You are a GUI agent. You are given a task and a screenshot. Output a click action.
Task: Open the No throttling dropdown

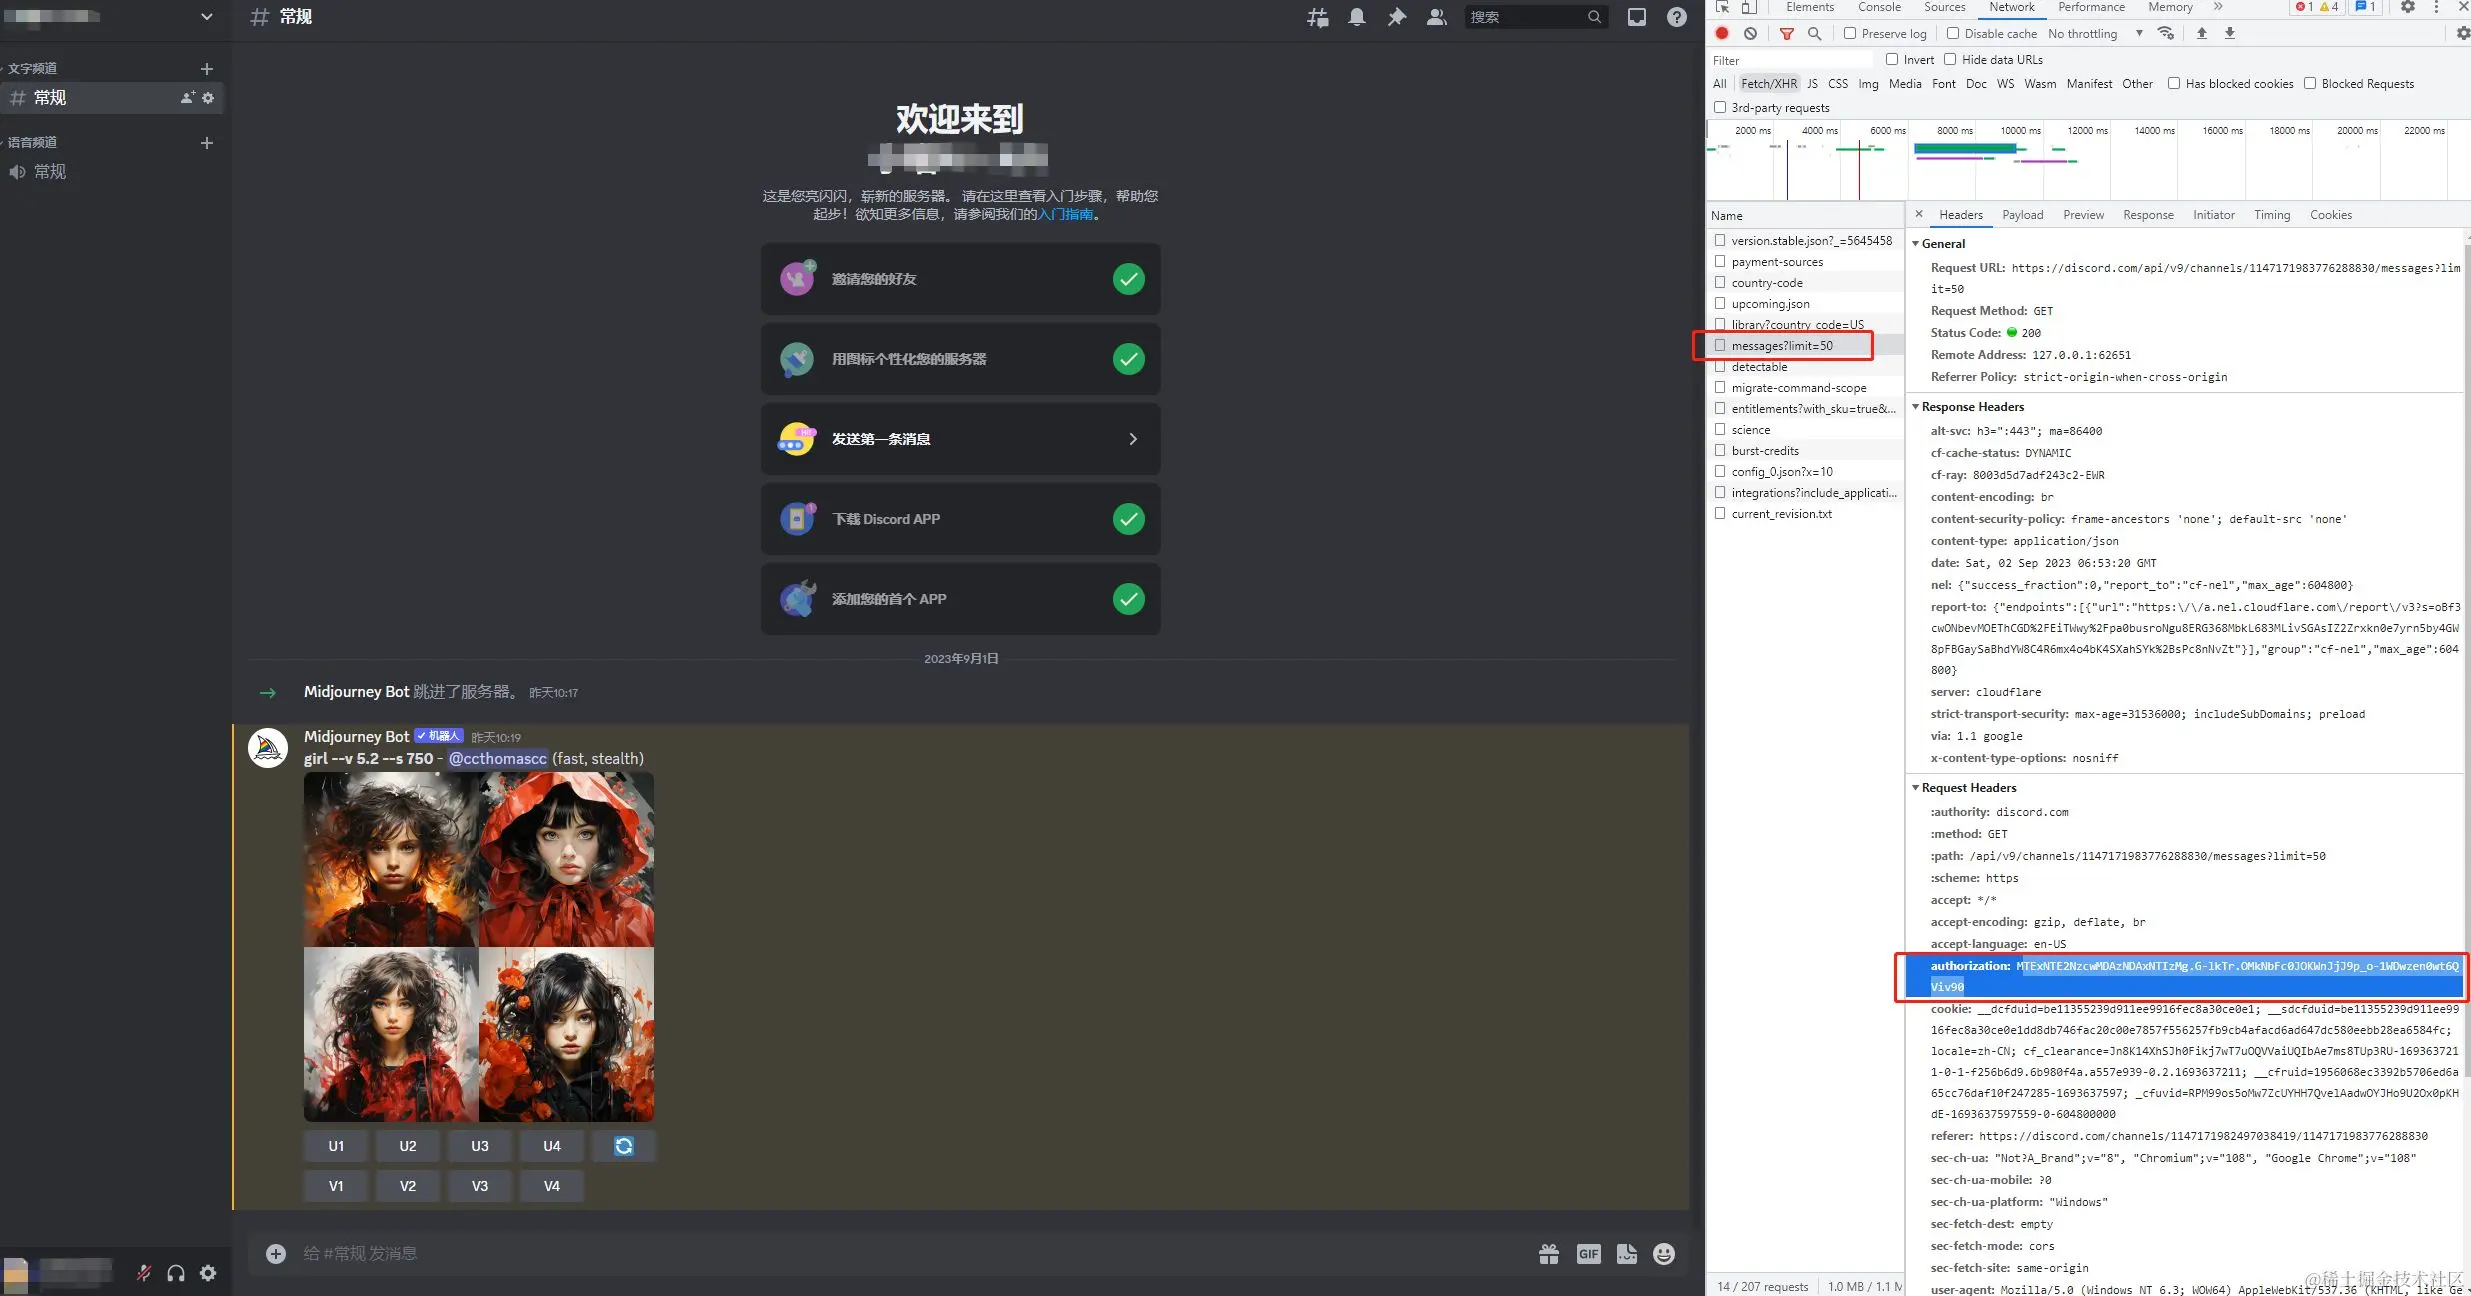pyautogui.click(x=2094, y=33)
